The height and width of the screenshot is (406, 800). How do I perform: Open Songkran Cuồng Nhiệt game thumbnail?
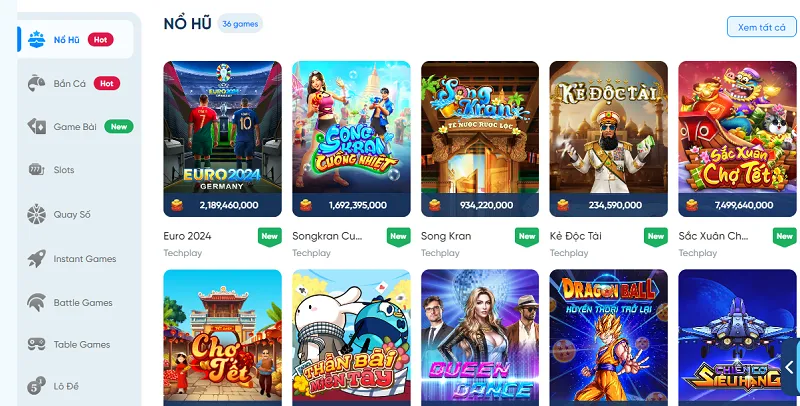point(351,139)
